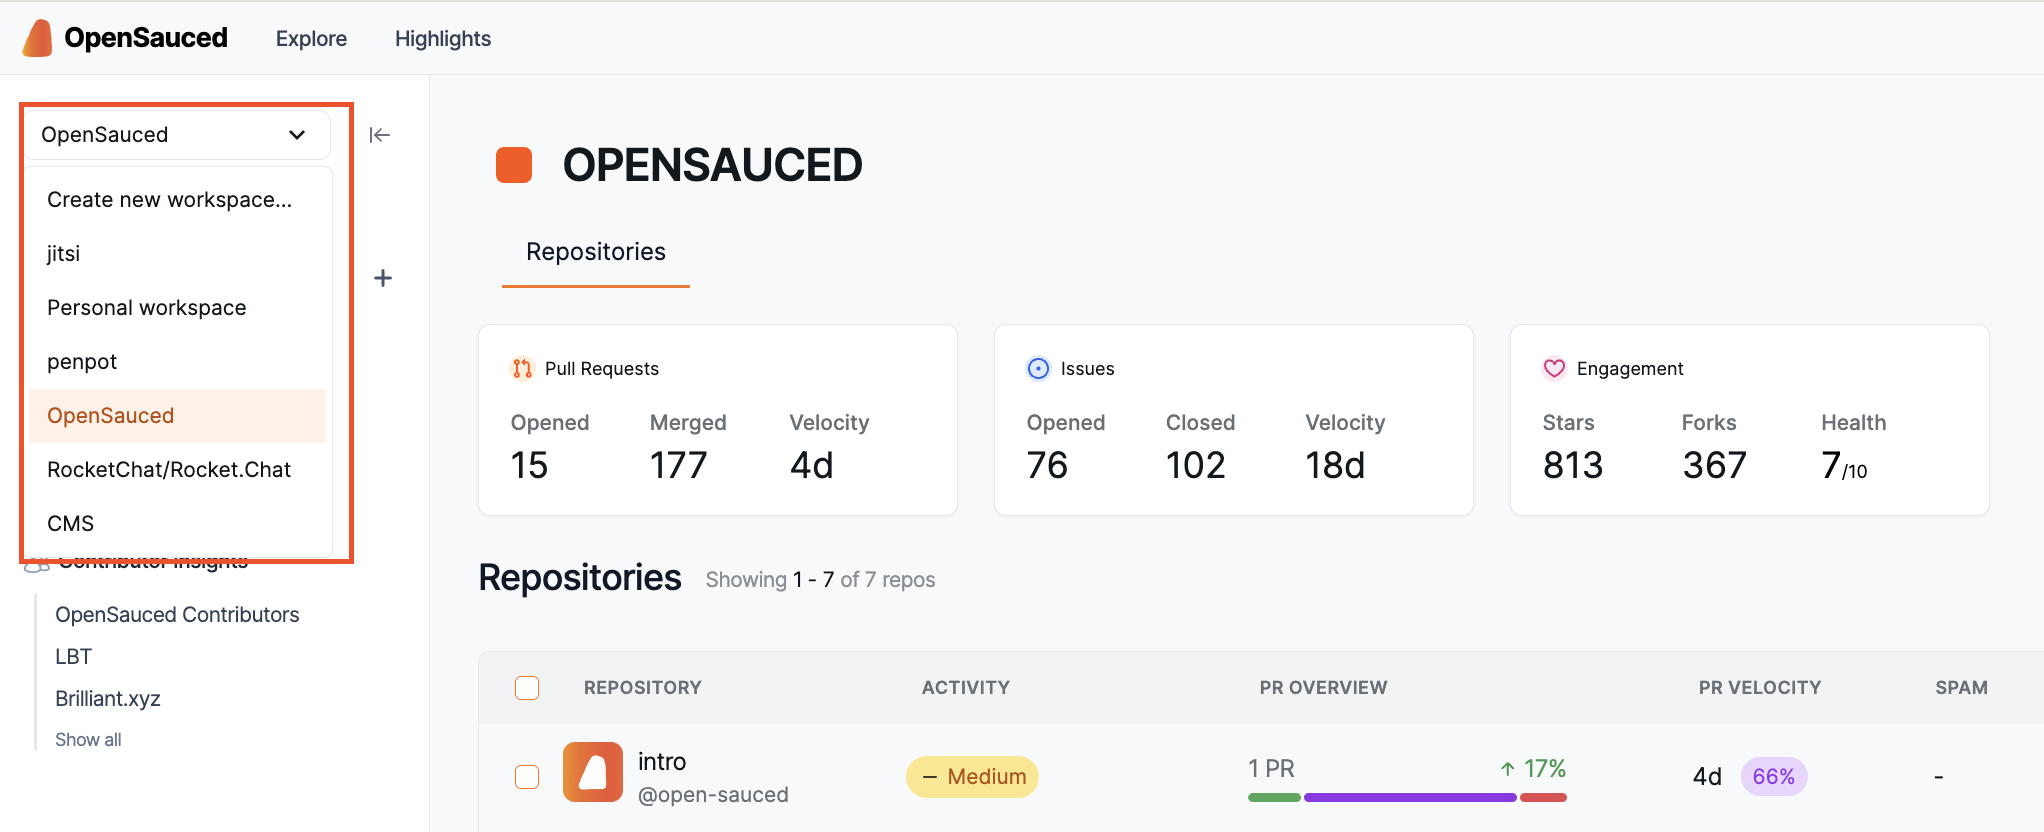Image resolution: width=2044 pixels, height=832 pixels.
Task: Open the Explore menu
Action: tap(311, 39)
